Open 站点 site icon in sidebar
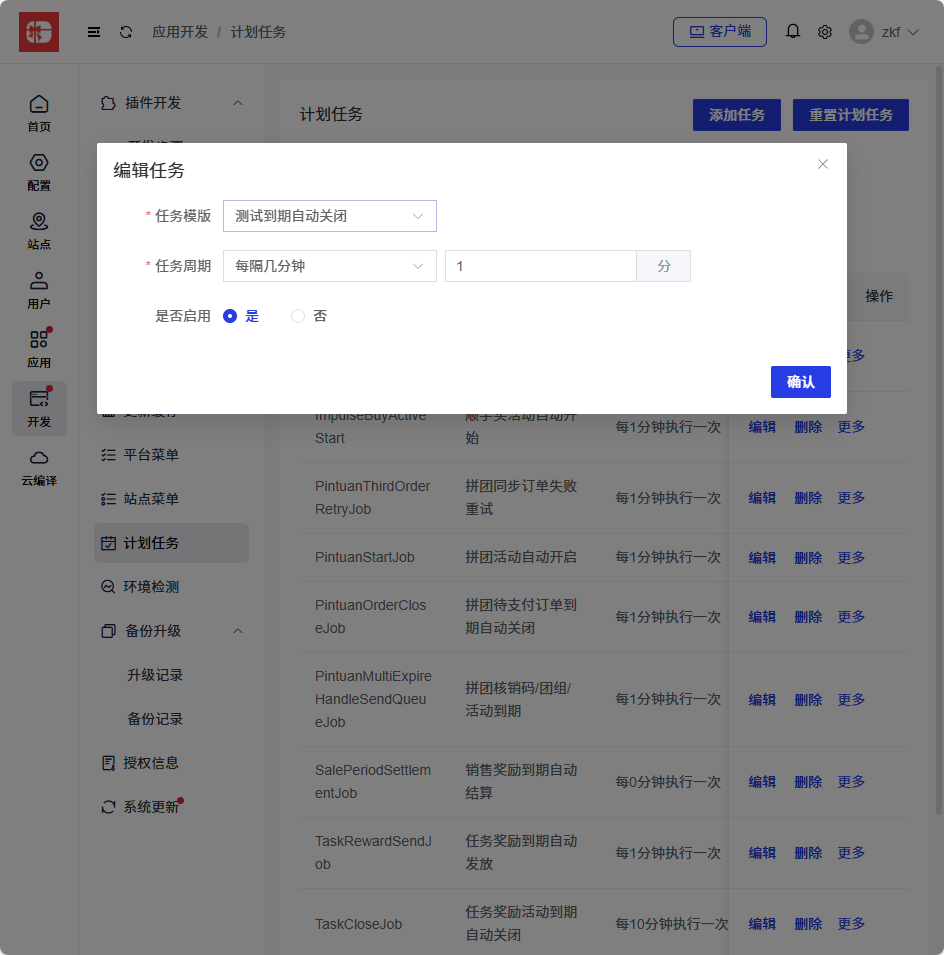Viewport: 944px width, 955px height. point(39,230)
